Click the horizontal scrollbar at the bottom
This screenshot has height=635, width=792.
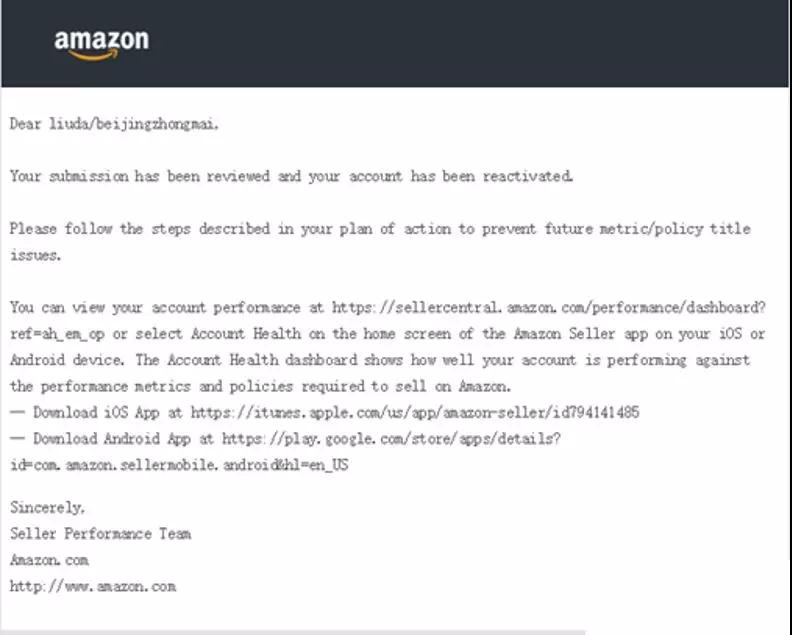pos(293,632)
